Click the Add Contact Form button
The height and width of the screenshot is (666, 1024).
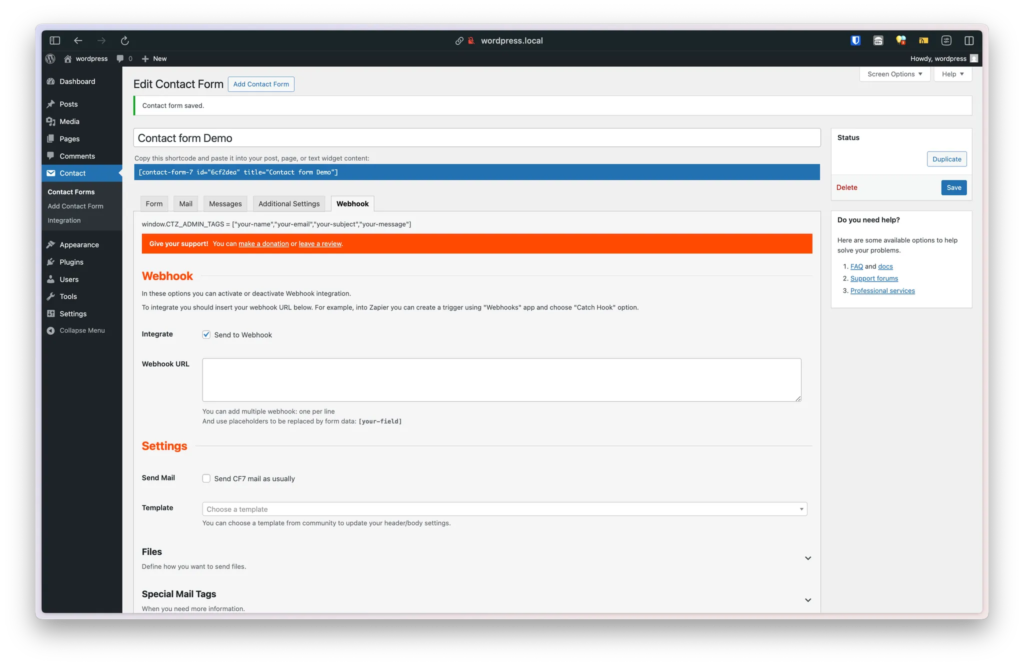[261, 84]
